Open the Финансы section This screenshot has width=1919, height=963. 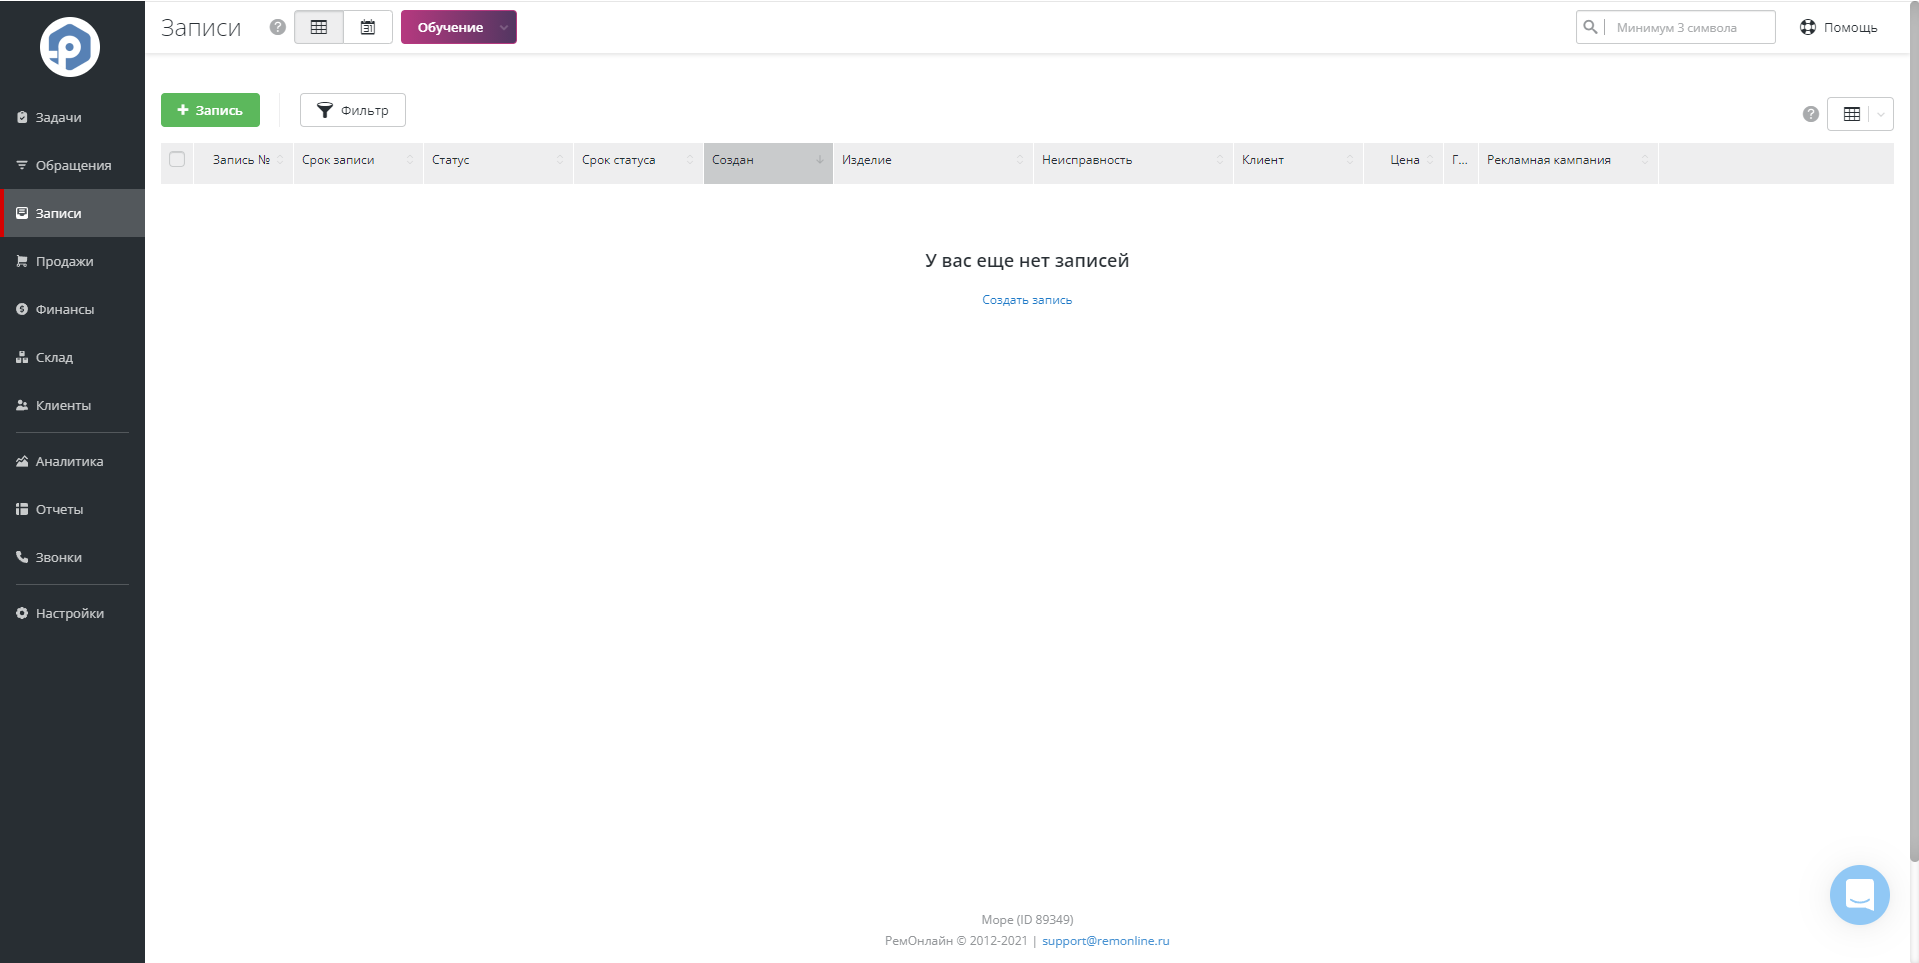(x=72, y=309)
